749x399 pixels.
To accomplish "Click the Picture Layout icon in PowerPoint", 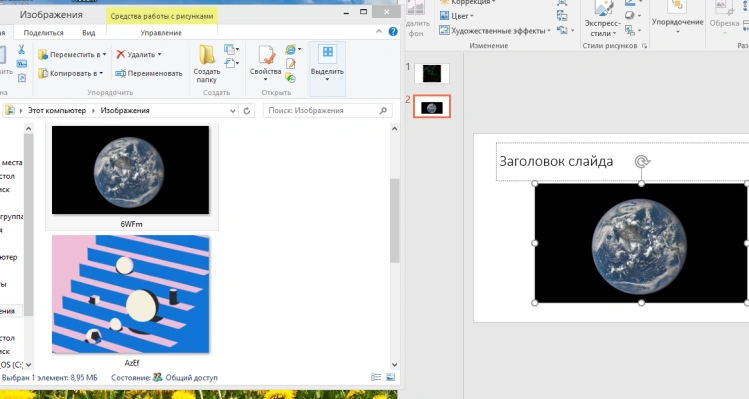I will pyautogui.click(x=630, y=30).
